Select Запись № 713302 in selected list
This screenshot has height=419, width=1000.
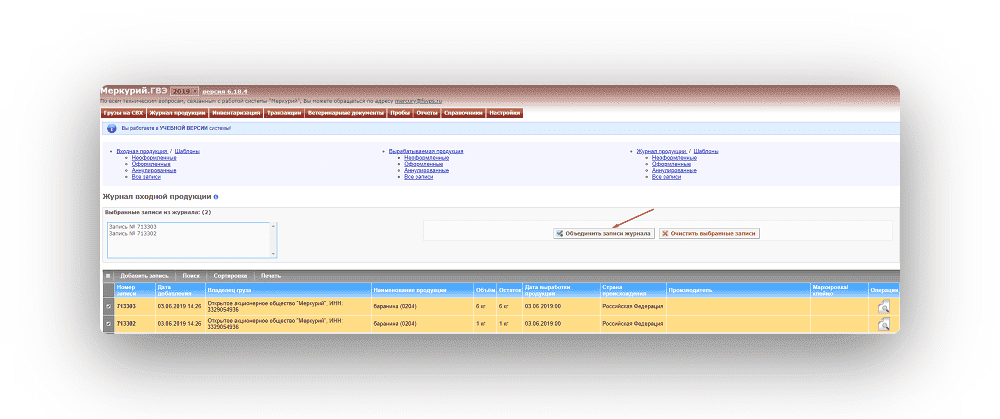click(133, 233)
